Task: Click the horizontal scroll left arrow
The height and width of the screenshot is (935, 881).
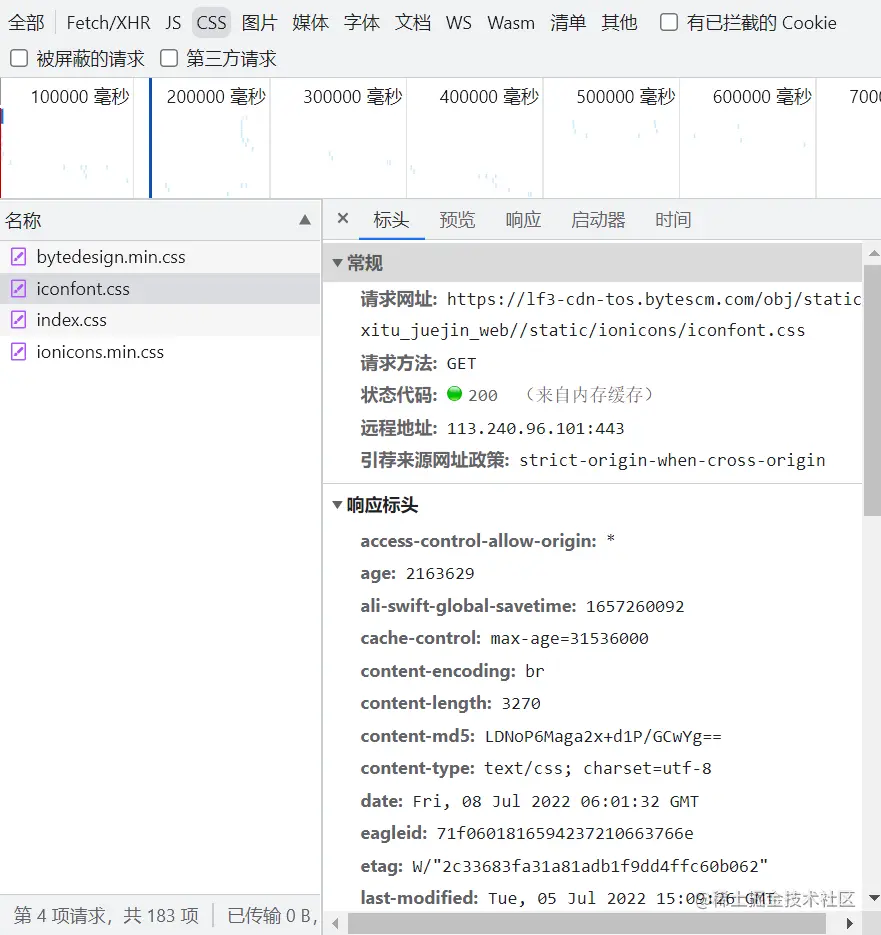Action: (x=335, y=924)
